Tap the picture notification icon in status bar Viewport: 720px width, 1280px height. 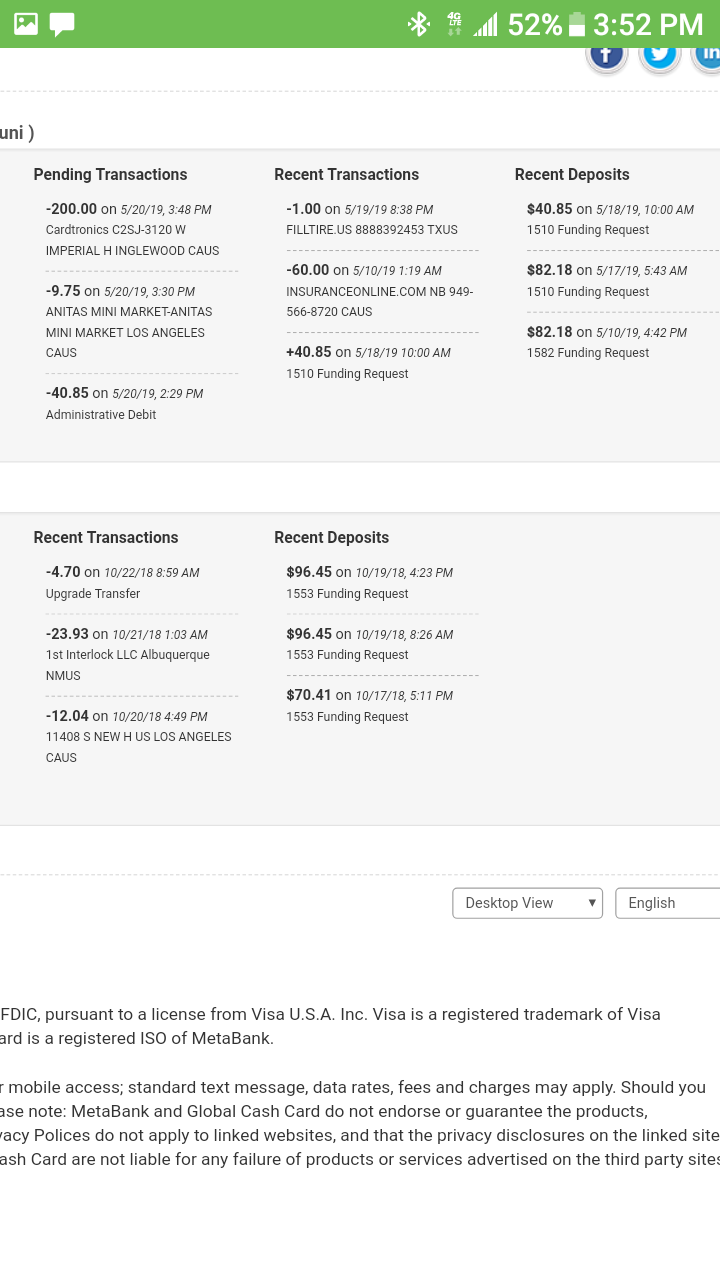click(26, 24)
